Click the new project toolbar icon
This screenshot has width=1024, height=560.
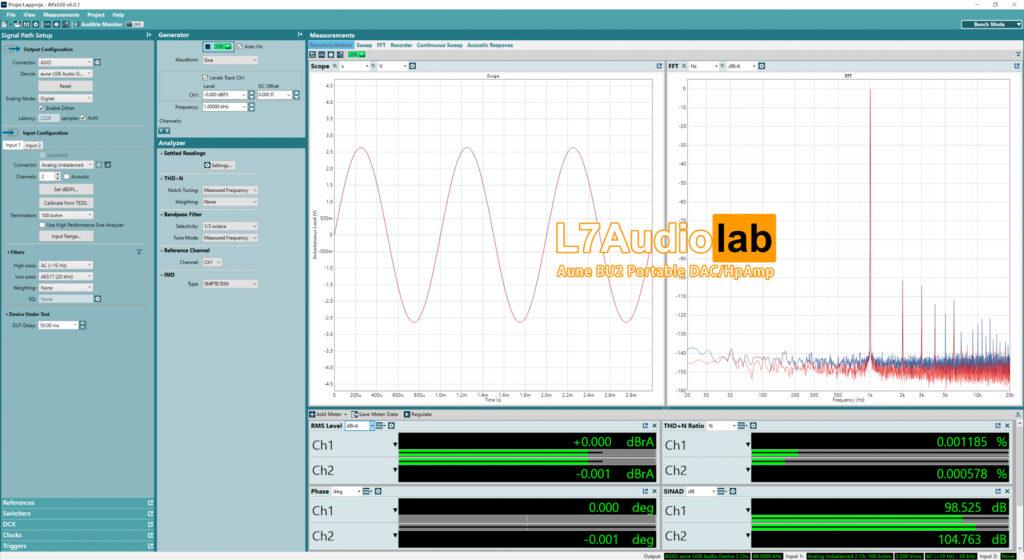[5, 24]
